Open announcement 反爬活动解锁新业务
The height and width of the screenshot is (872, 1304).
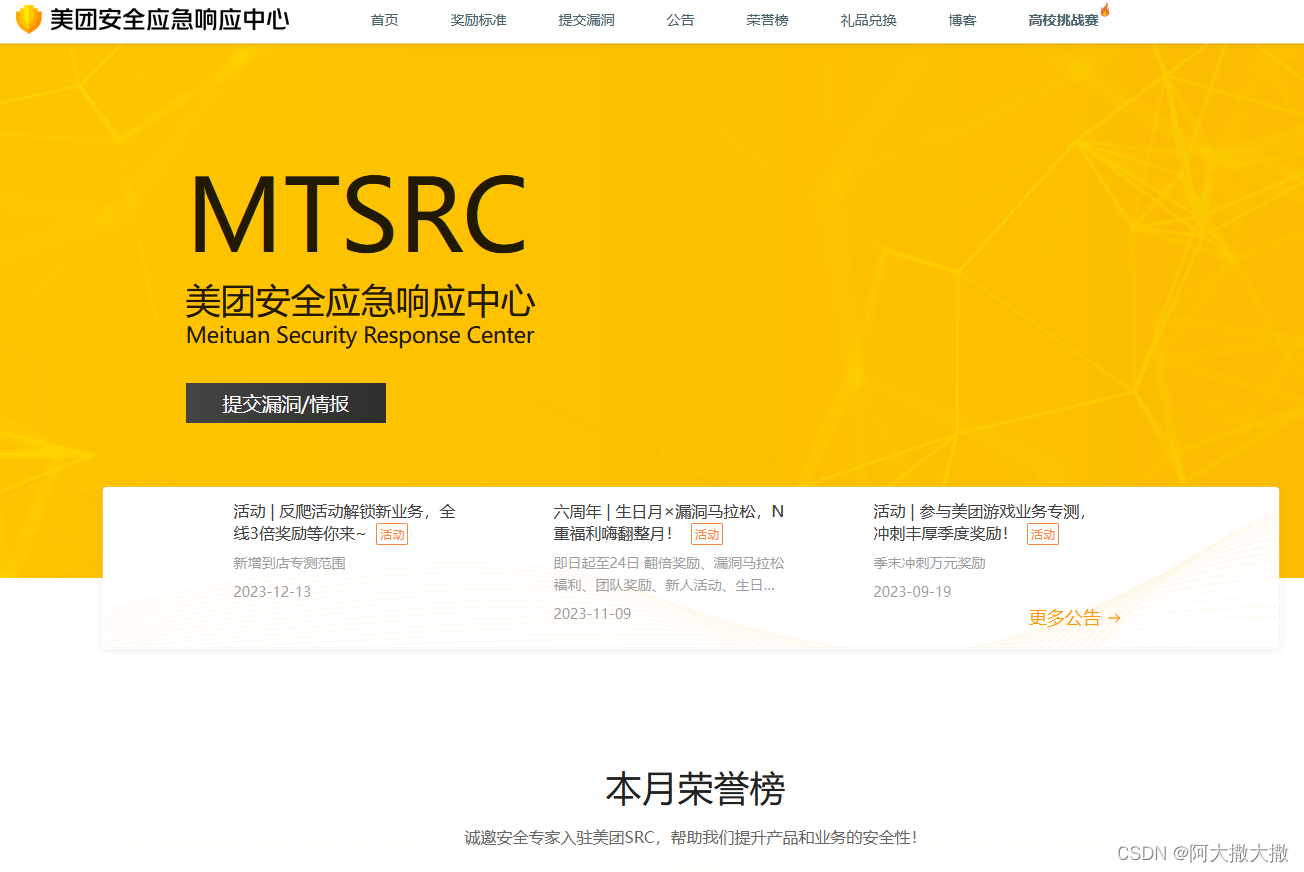pos(345,522)
